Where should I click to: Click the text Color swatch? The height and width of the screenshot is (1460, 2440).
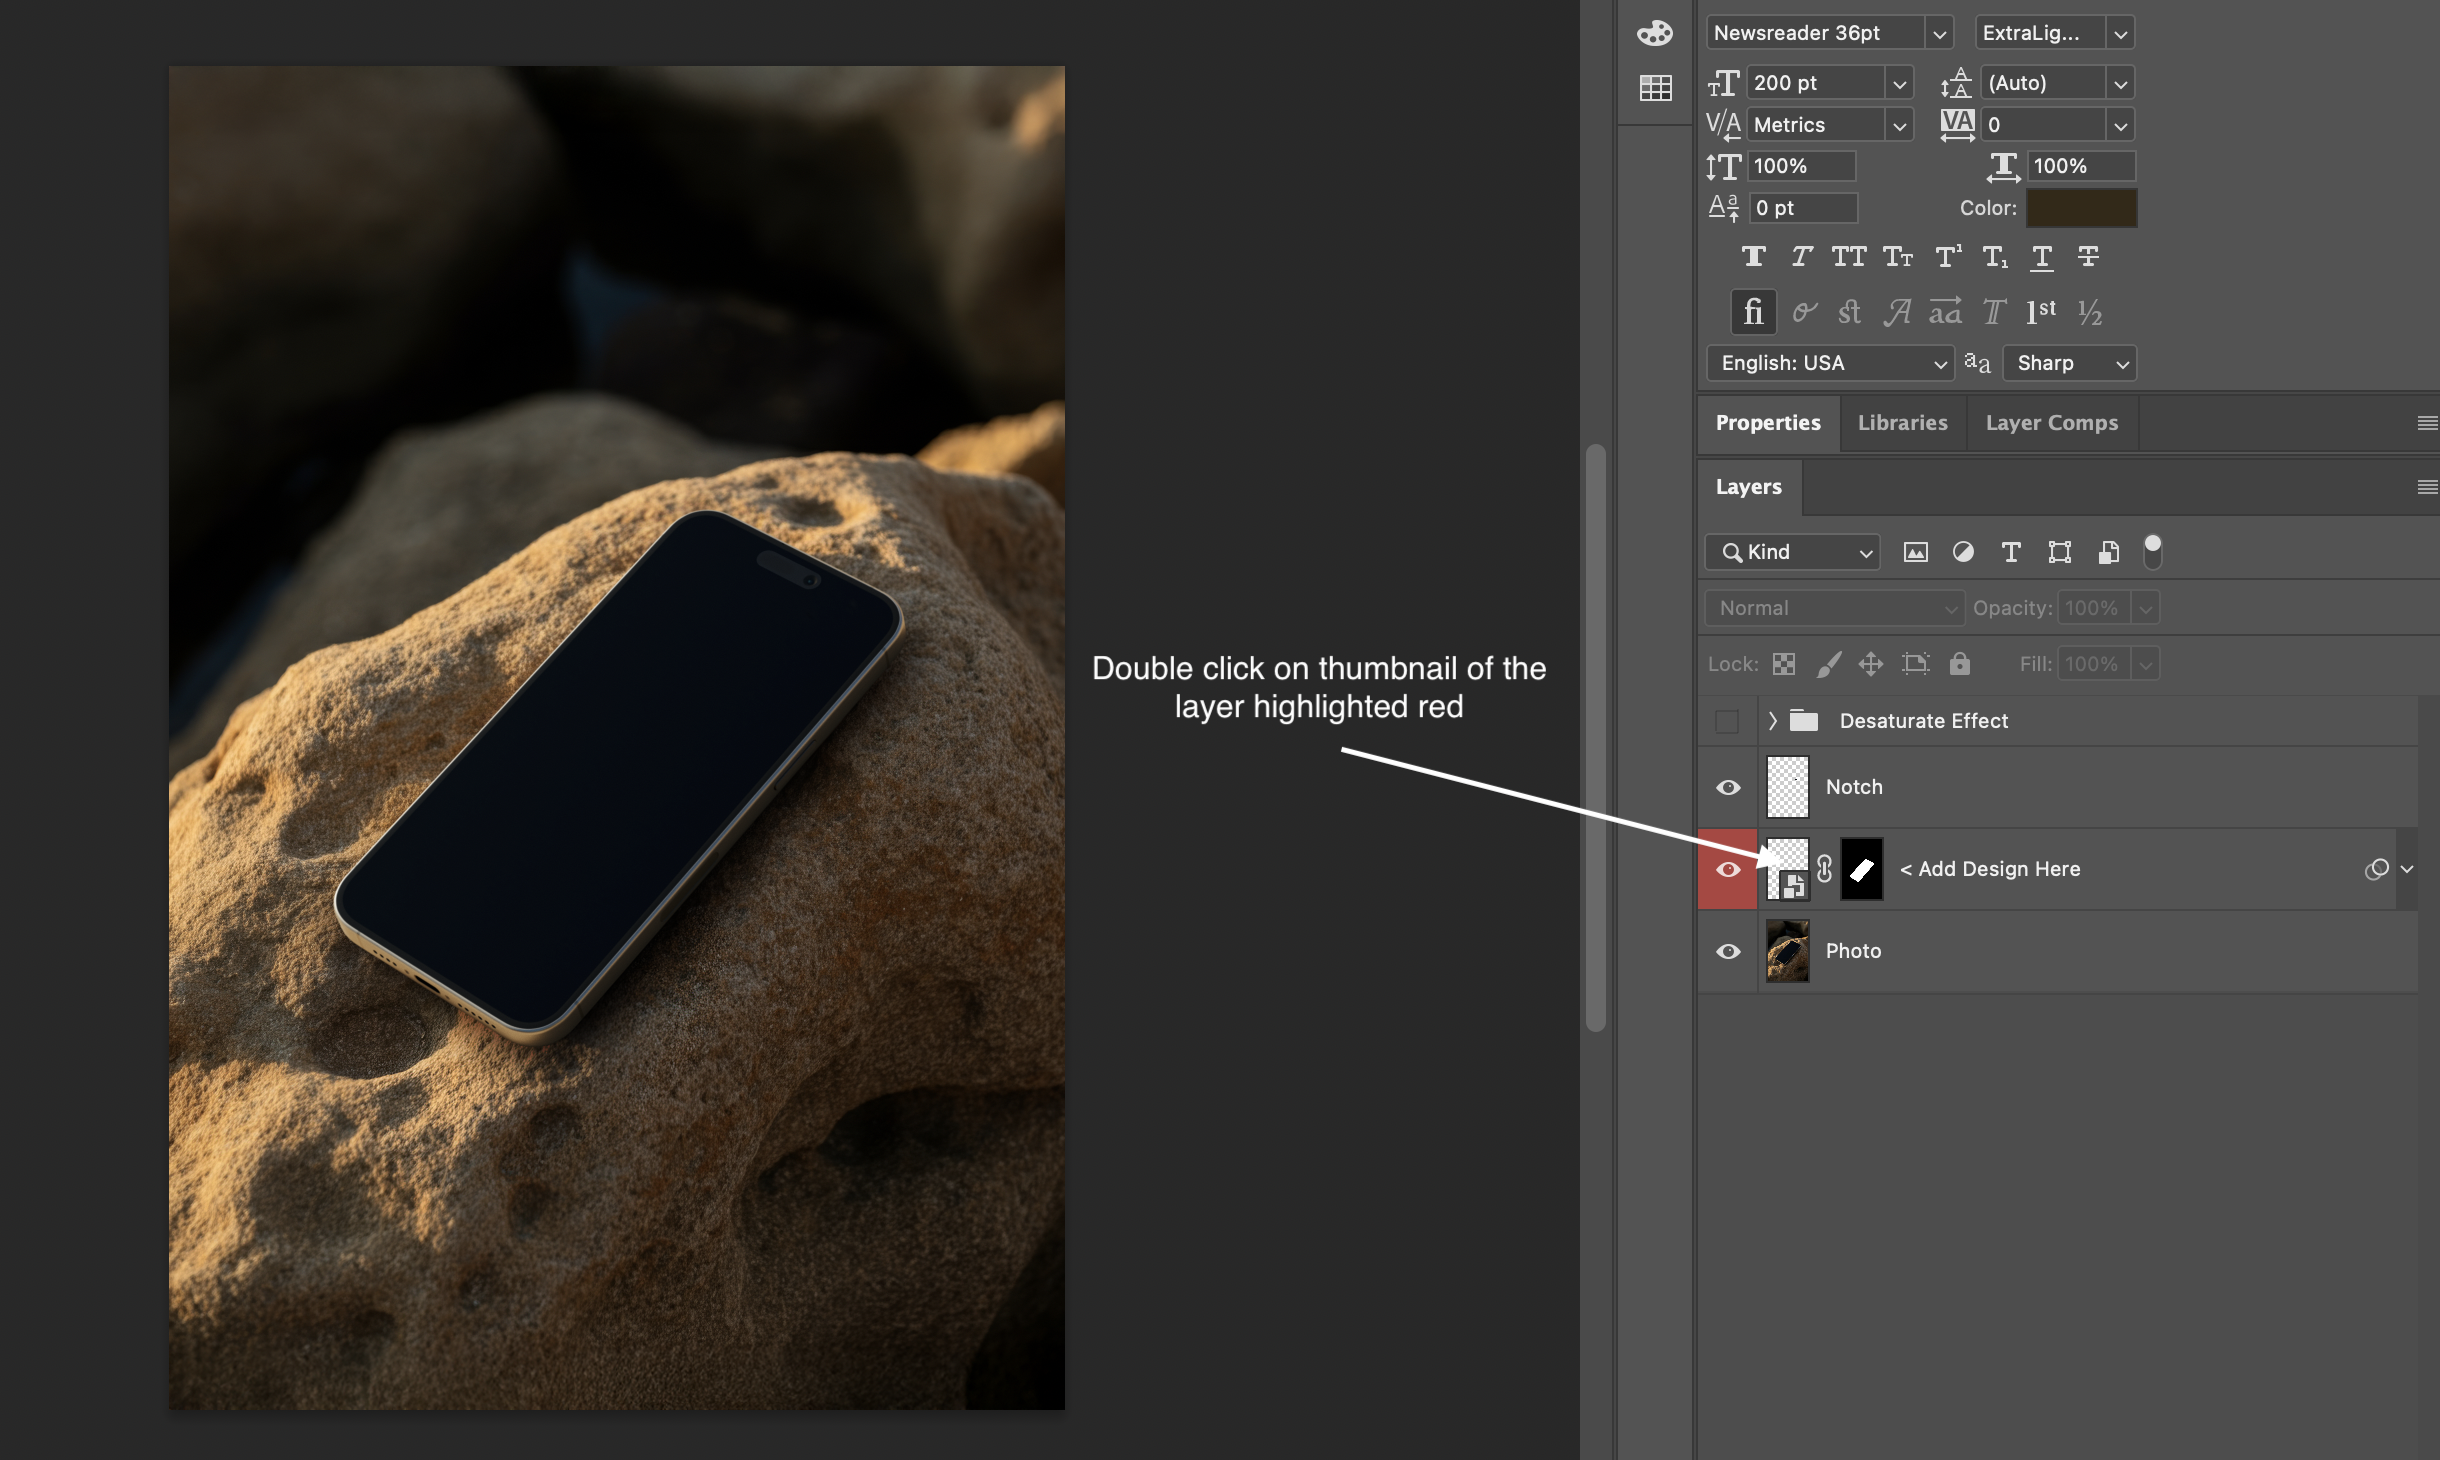(2081, 208)
